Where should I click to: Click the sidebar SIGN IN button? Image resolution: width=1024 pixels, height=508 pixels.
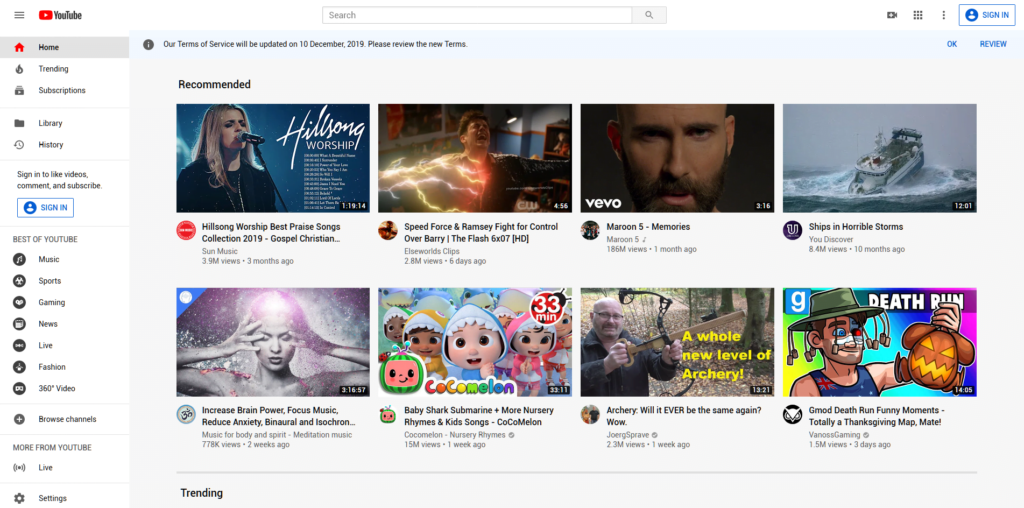tap(46, 208)
